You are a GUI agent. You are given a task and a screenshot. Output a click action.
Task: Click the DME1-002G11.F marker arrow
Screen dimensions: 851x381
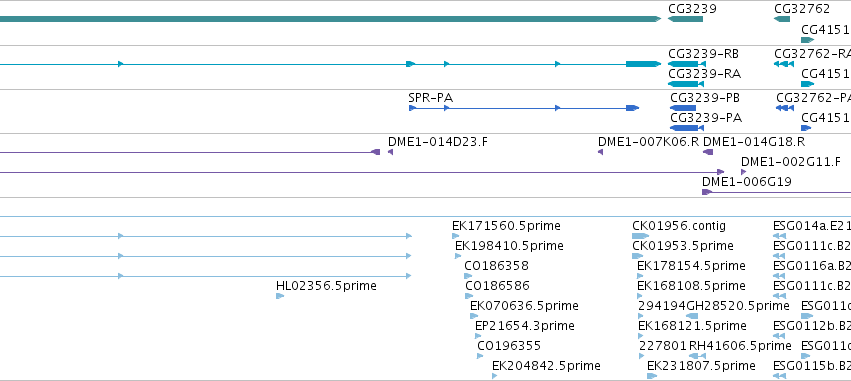point(744,172)
